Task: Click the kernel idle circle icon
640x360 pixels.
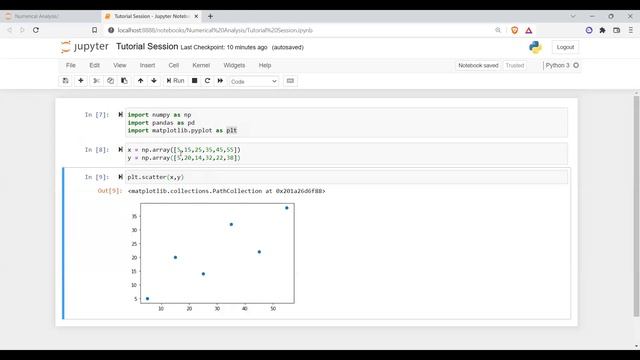Action: tap(576, 65)
